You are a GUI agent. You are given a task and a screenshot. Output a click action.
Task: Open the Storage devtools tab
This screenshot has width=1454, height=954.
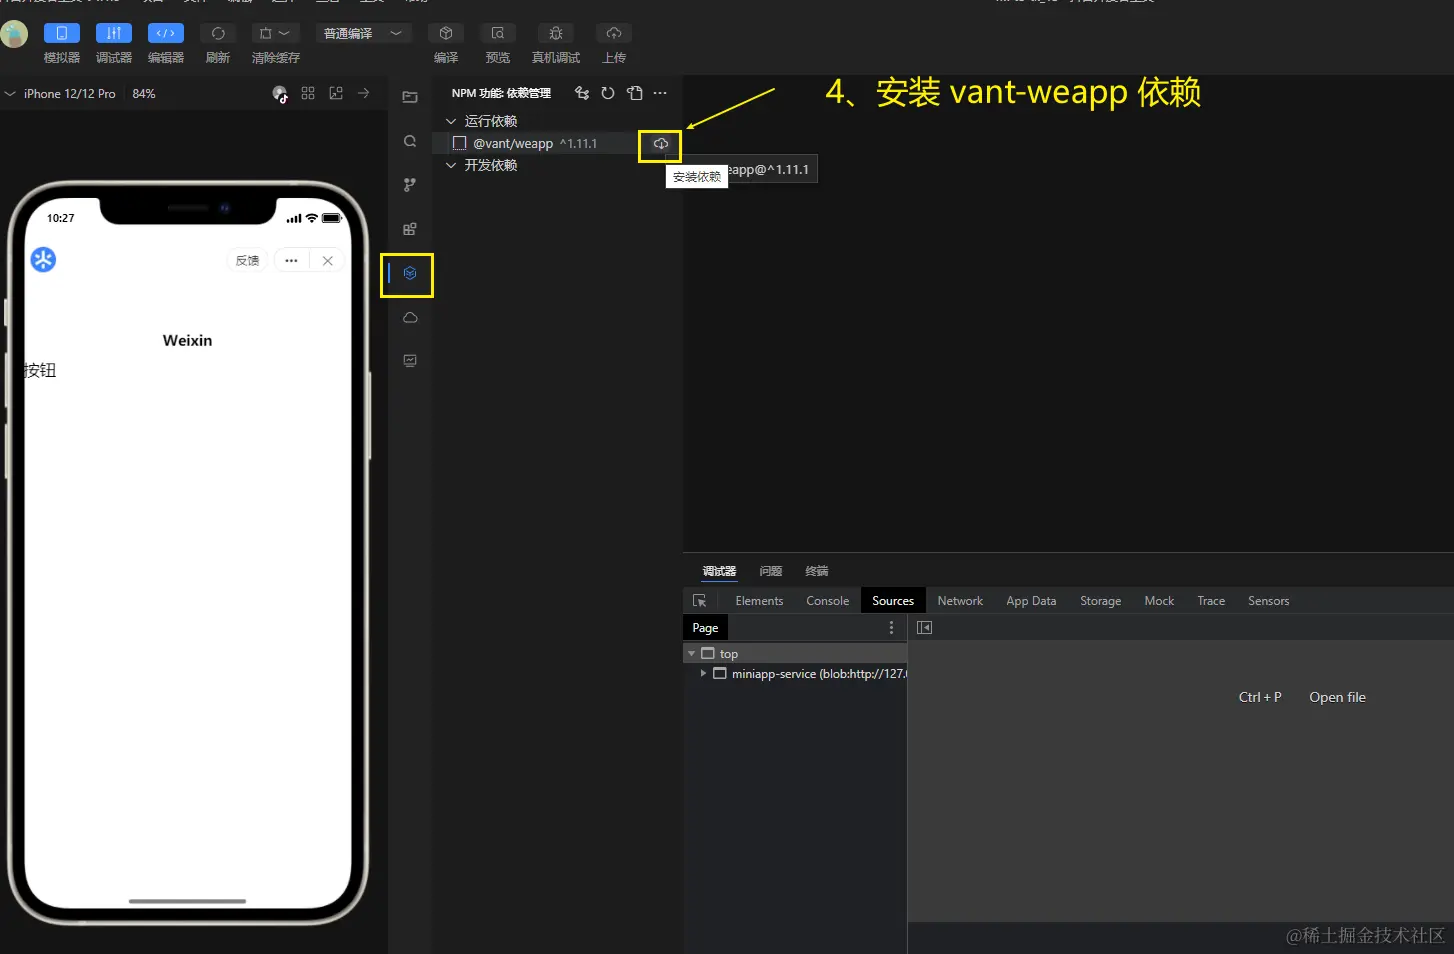coord(1100,601)
